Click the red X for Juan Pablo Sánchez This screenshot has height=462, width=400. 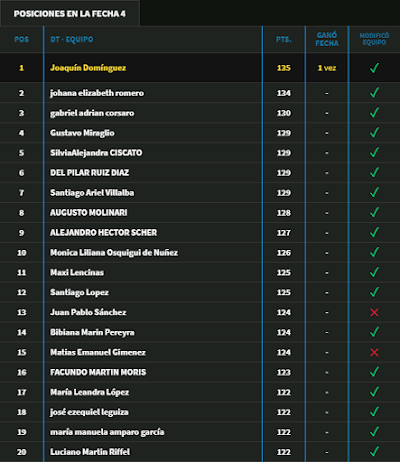(x=374, y=312)
